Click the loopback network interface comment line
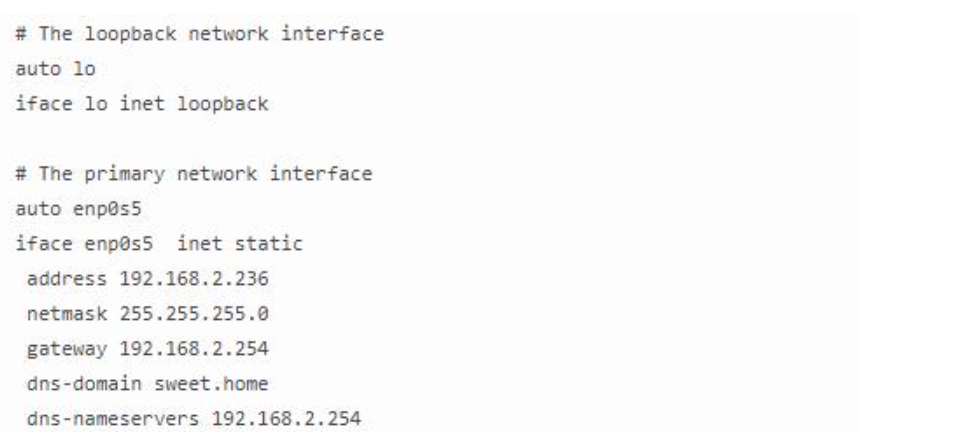This screenshot has height=432, width=962. click(200, 36)
